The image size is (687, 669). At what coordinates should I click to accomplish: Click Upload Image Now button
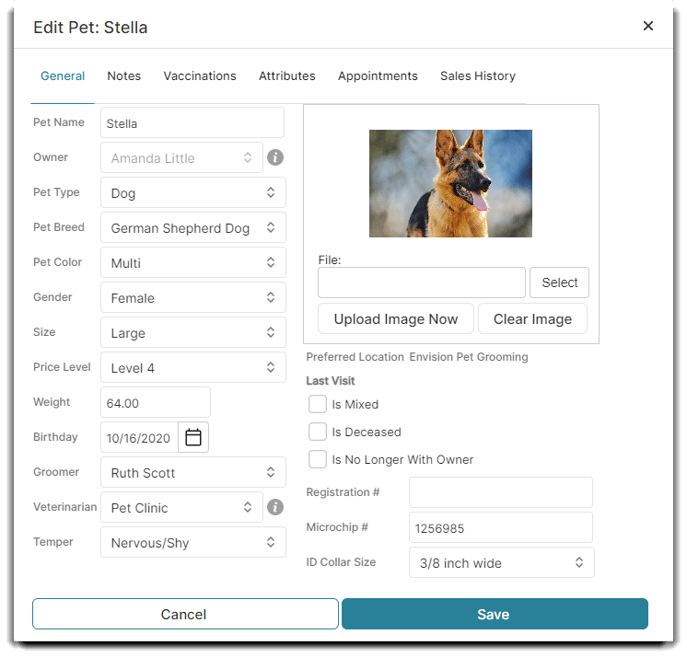396,319
